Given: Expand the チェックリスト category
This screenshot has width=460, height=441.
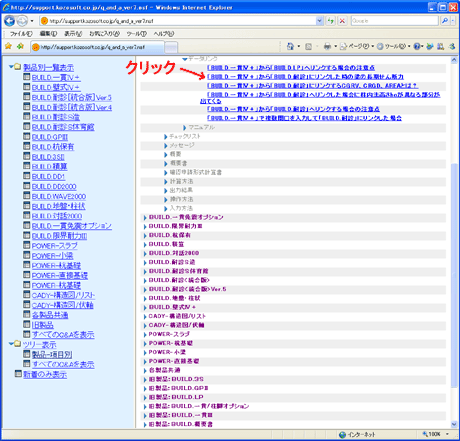Looking at the screenshot, I should [x=166, y=137].
